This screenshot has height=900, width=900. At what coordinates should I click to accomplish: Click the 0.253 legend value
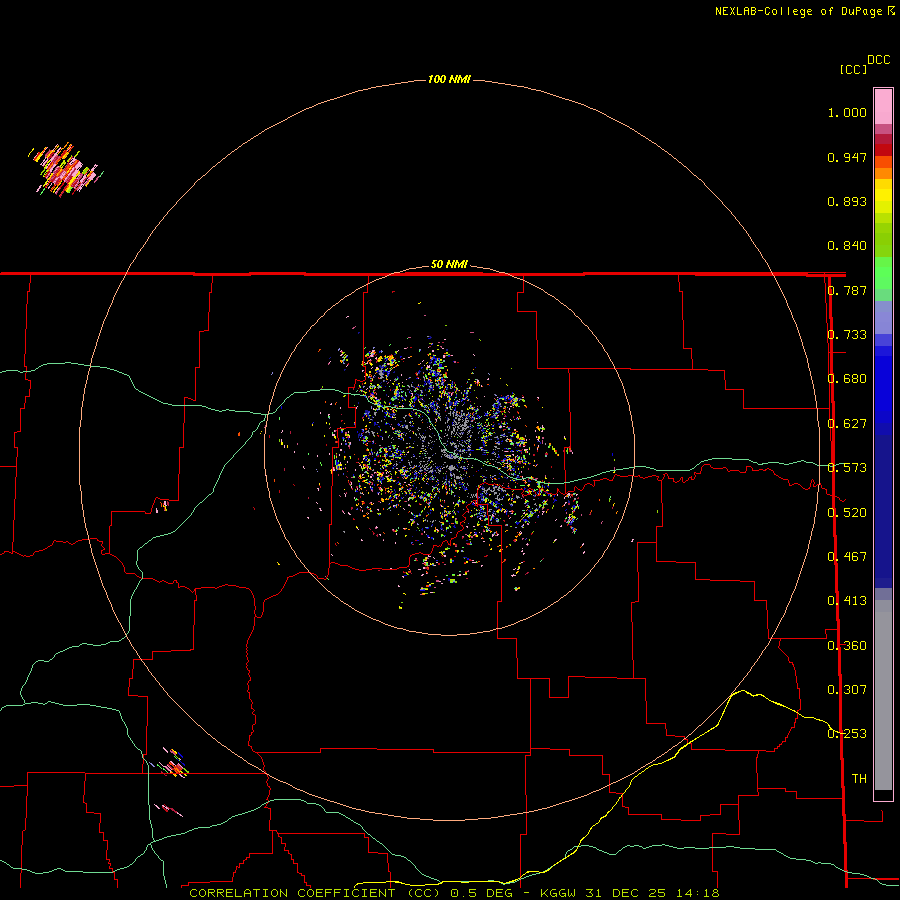click(x=847, y=734)
